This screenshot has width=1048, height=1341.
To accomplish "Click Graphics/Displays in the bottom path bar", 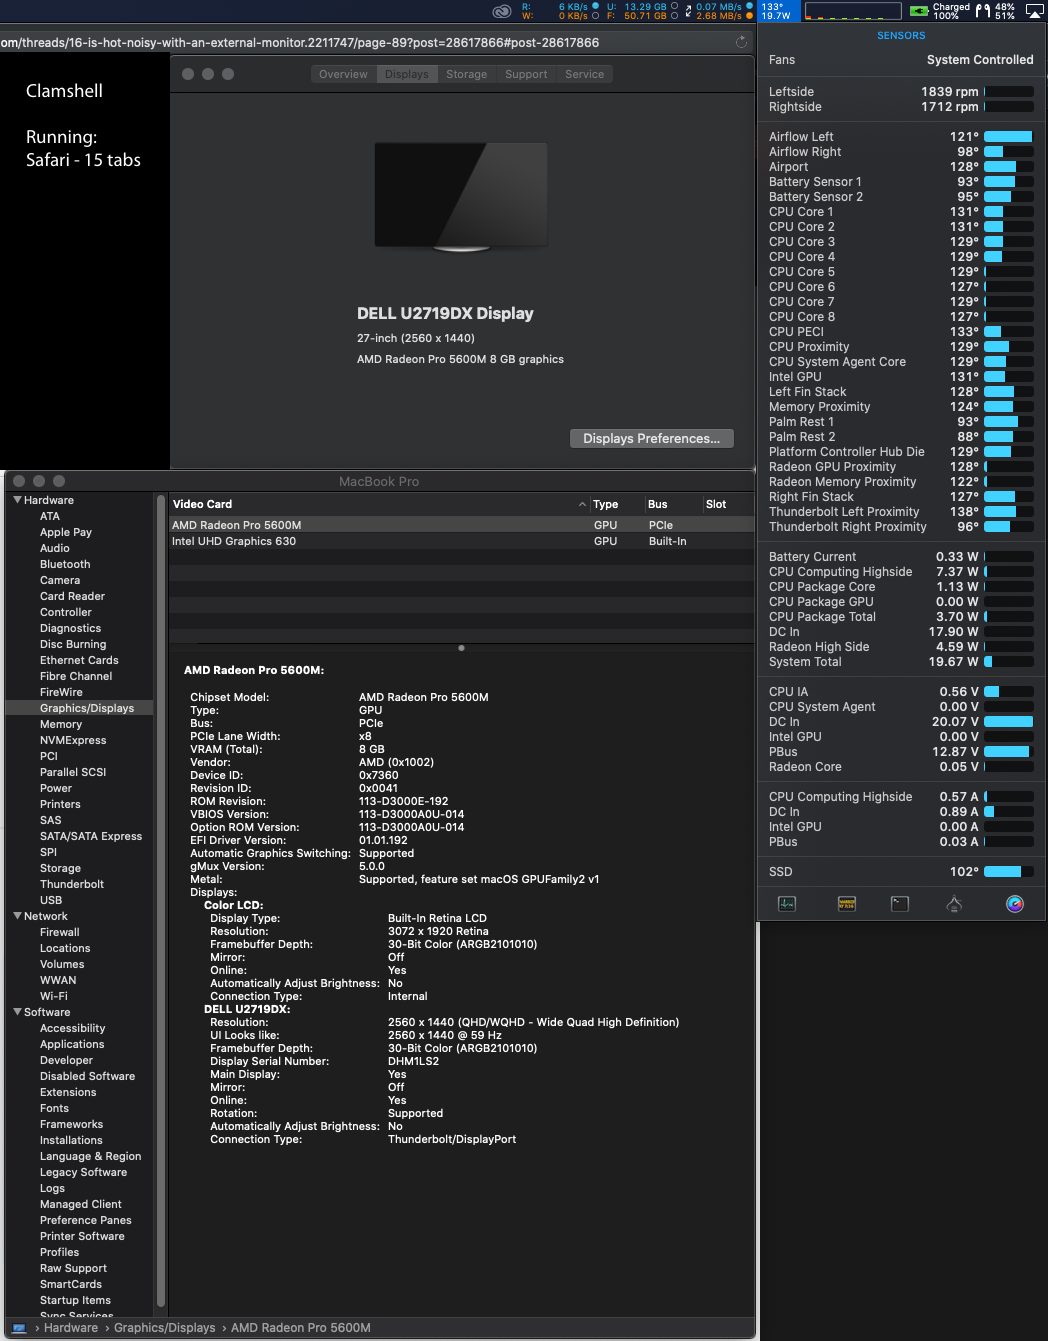I will click(164, 1328).
